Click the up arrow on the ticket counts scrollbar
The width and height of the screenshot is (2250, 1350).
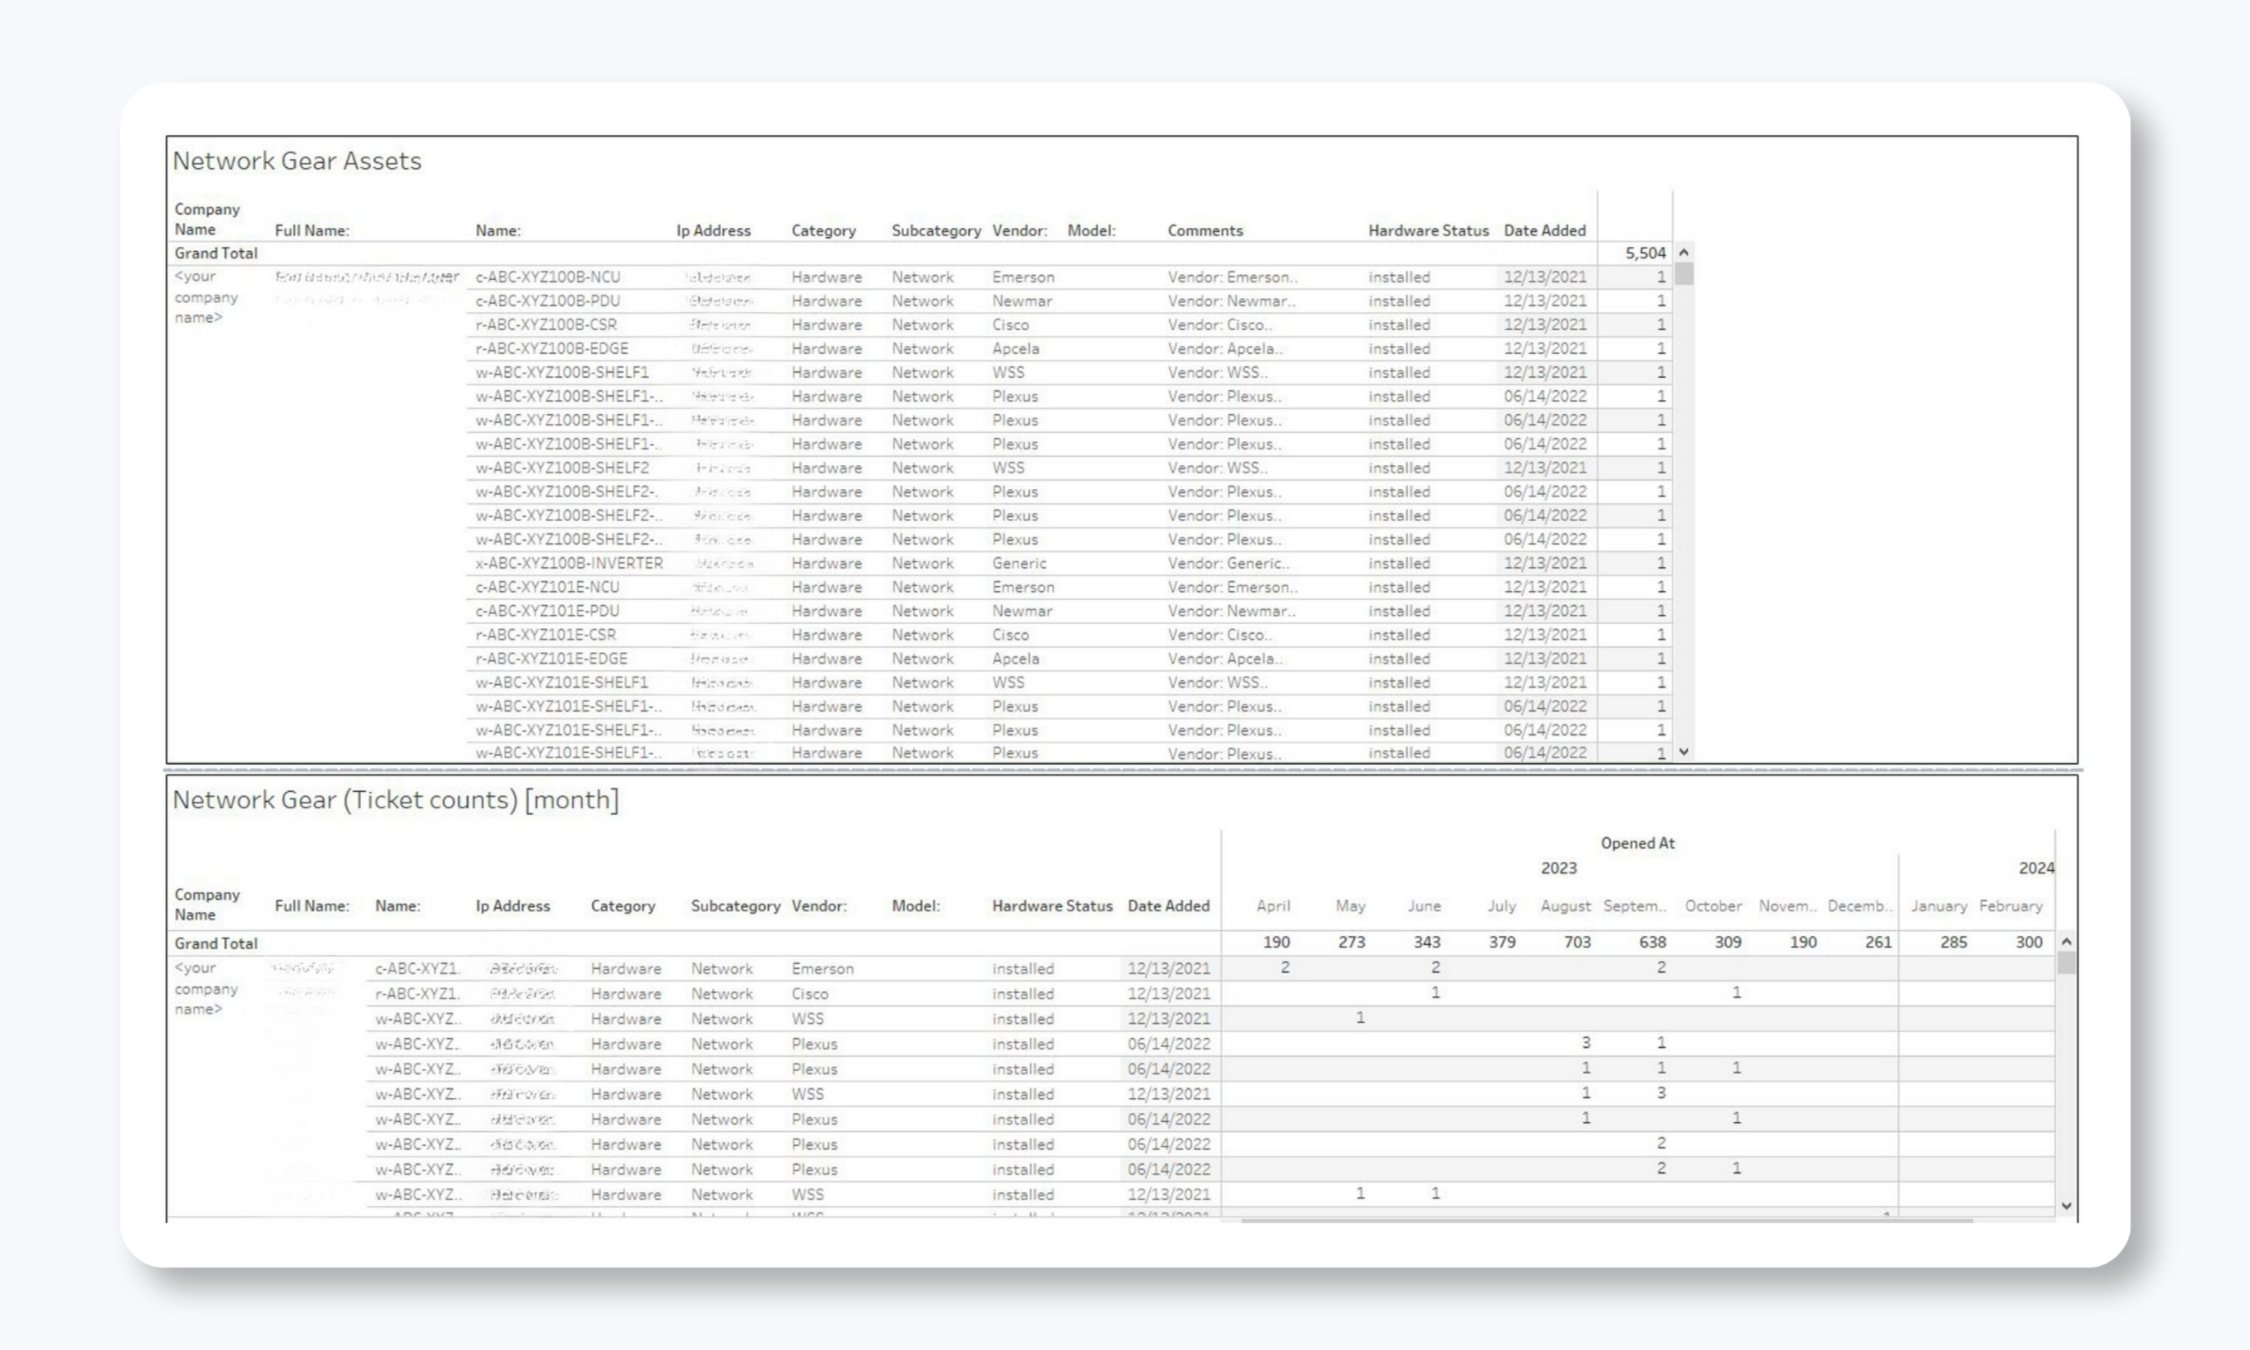[x=2065, y=941]
